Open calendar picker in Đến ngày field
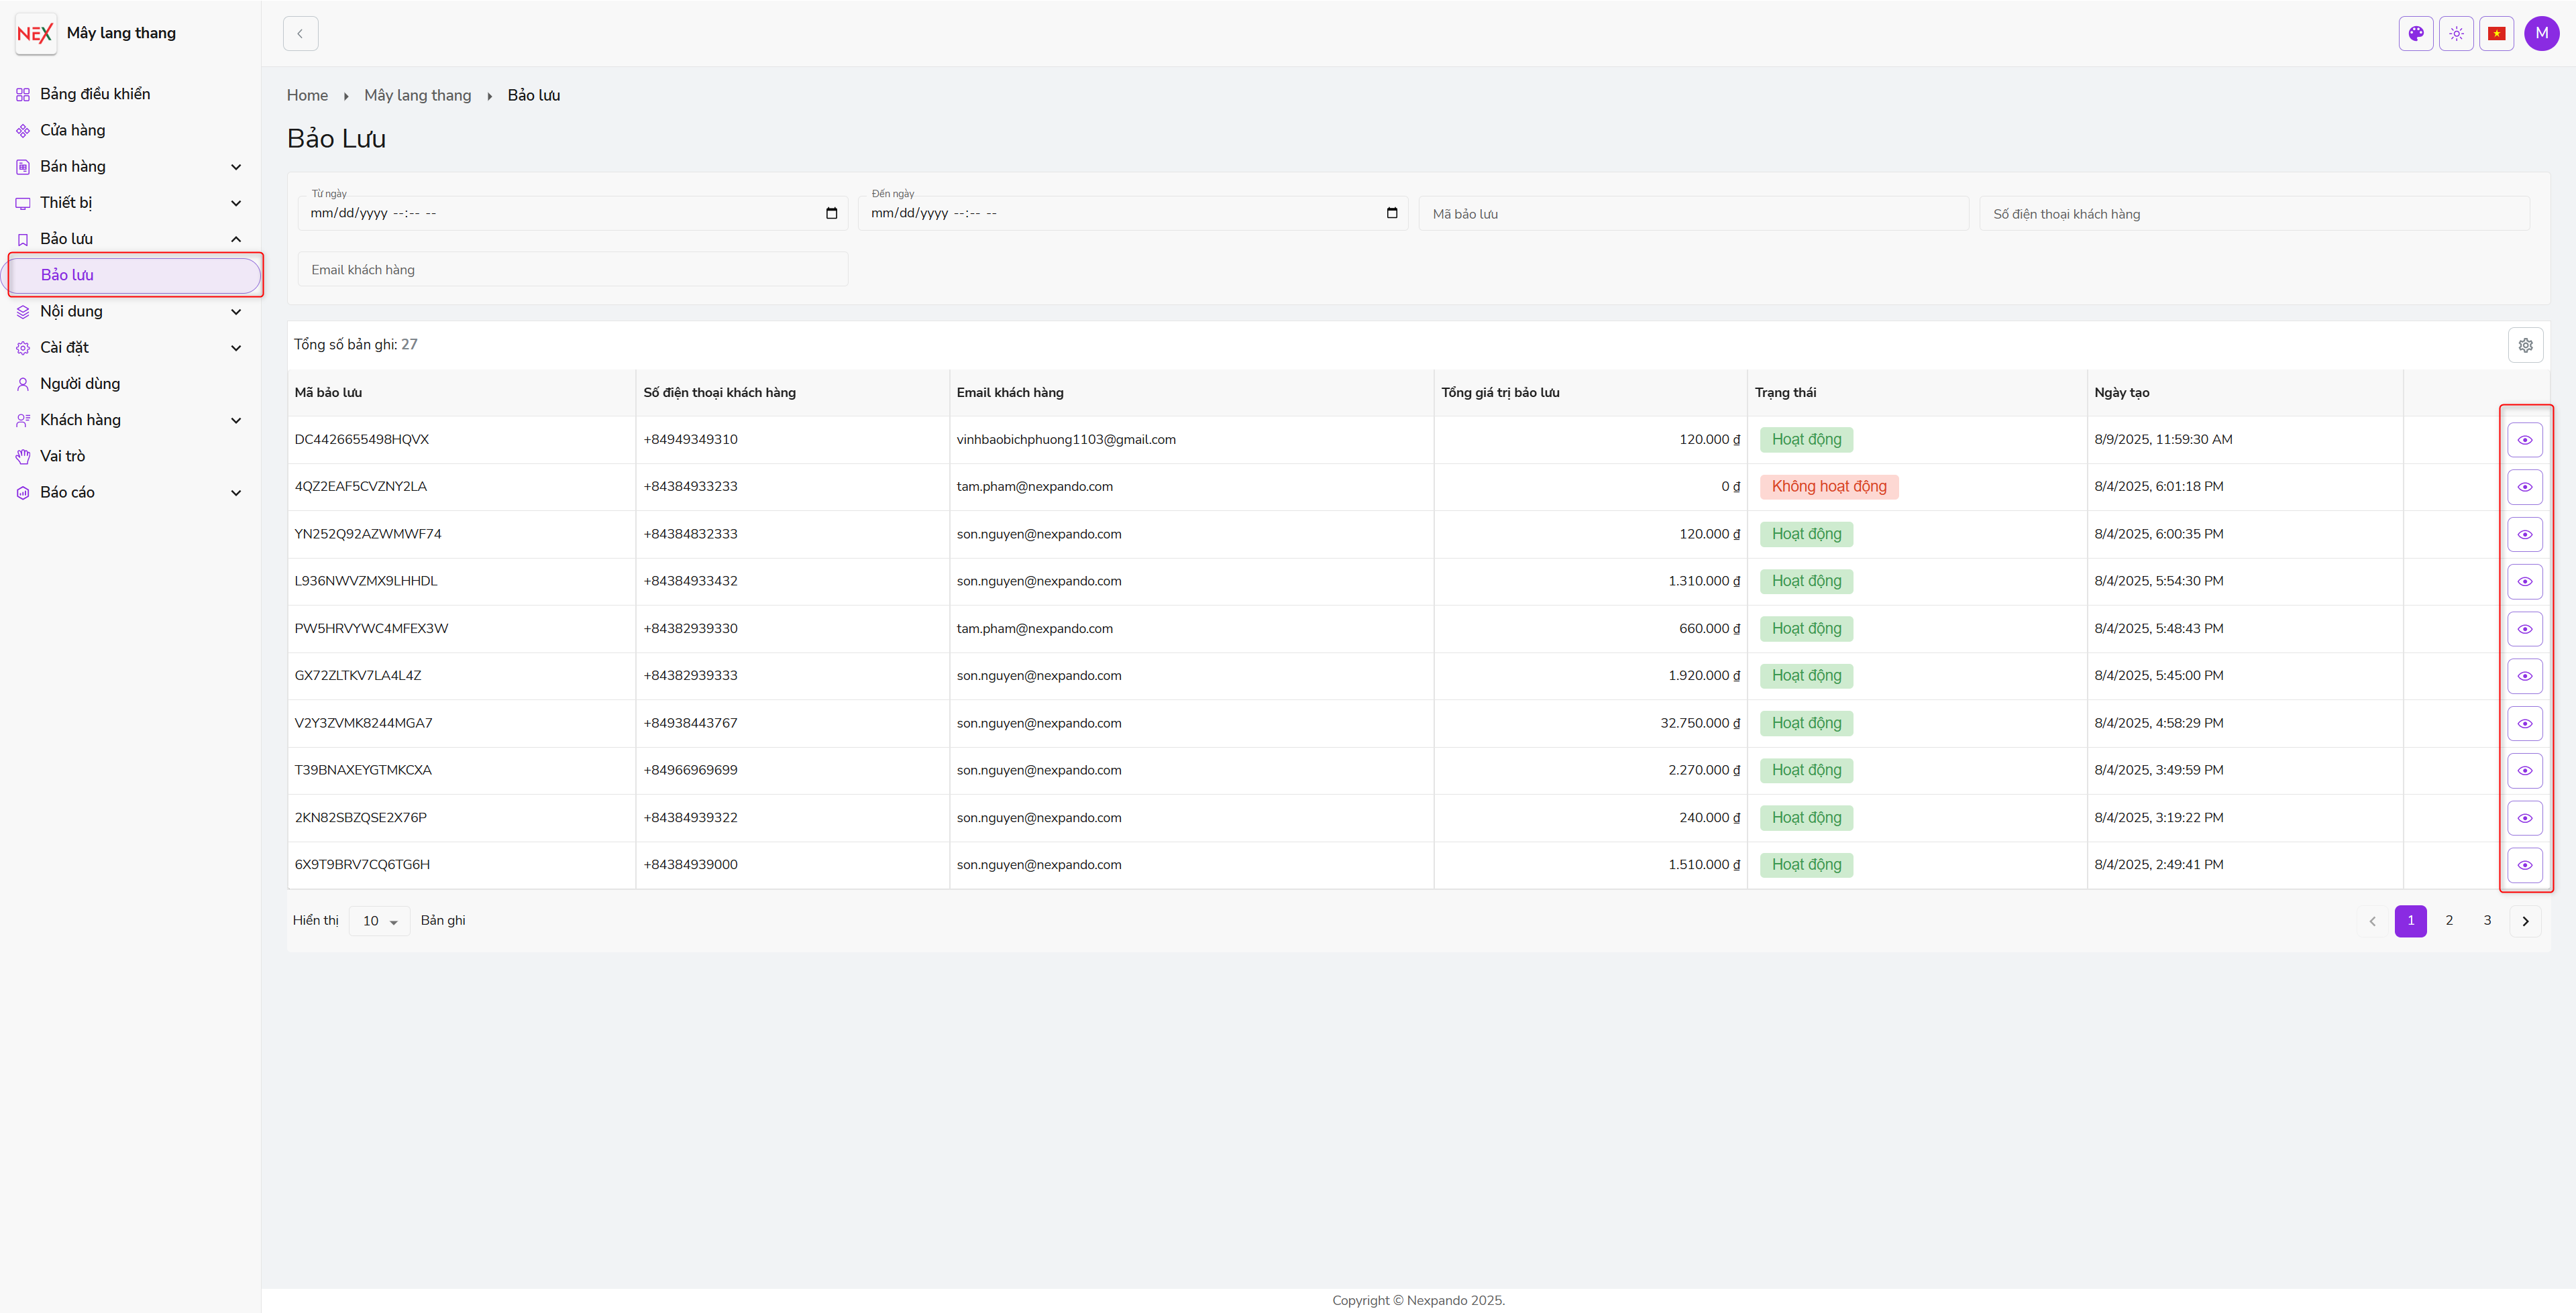This screenshot has width=2576, height=1313. pos(1391,213)
